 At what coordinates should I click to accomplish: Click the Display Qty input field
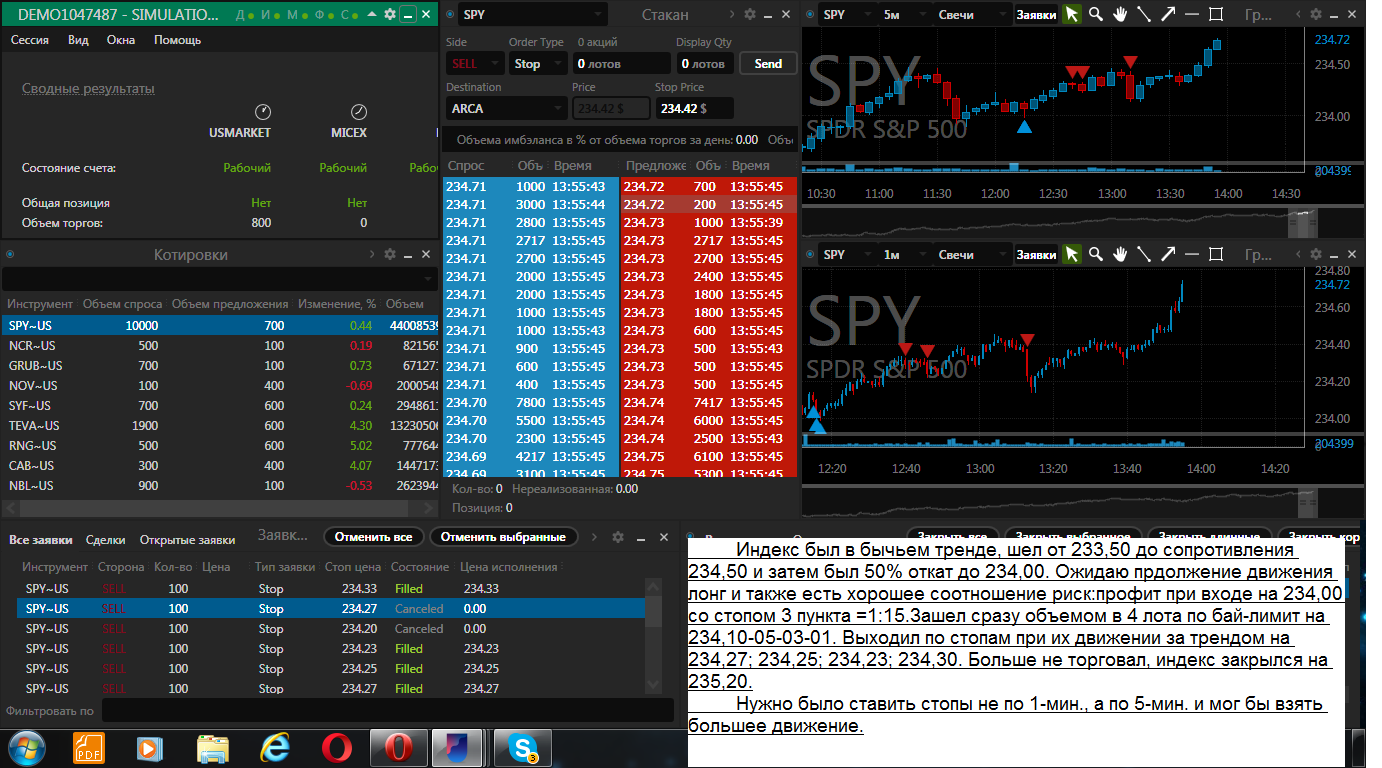[704, 63]
